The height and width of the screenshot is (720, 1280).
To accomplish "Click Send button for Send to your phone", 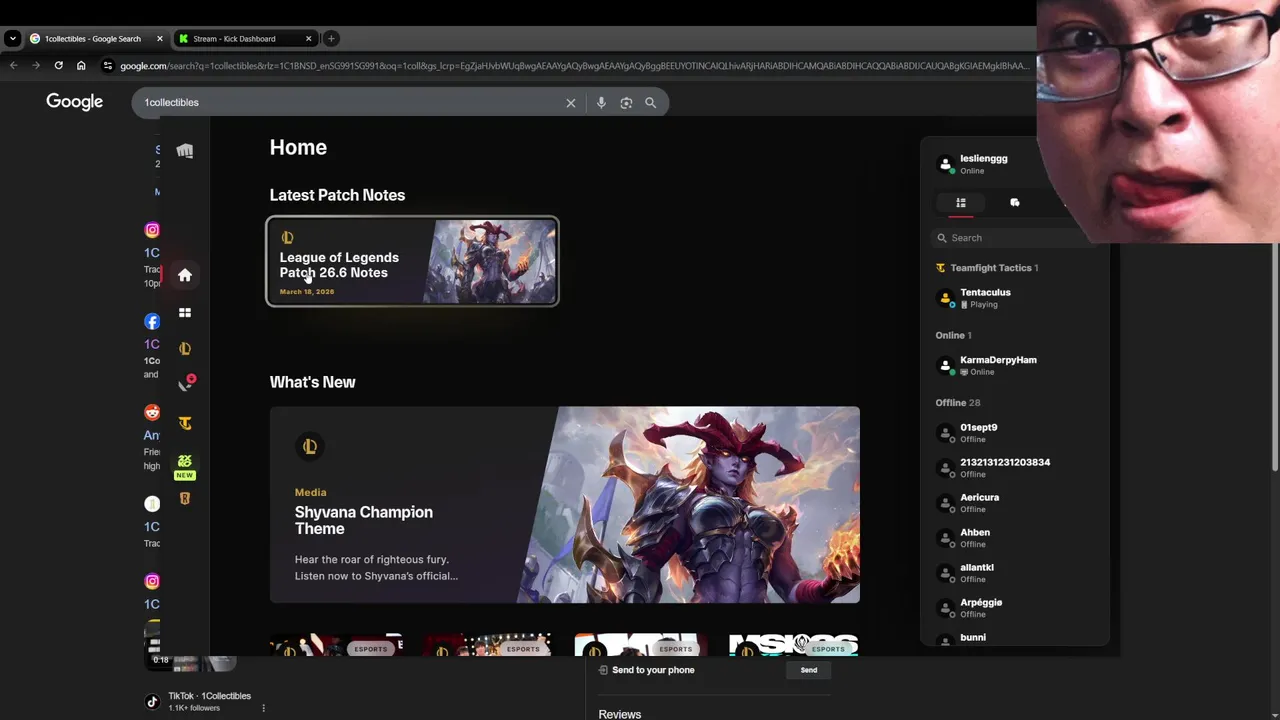I will pyautogui.click(x=808, y=670).
